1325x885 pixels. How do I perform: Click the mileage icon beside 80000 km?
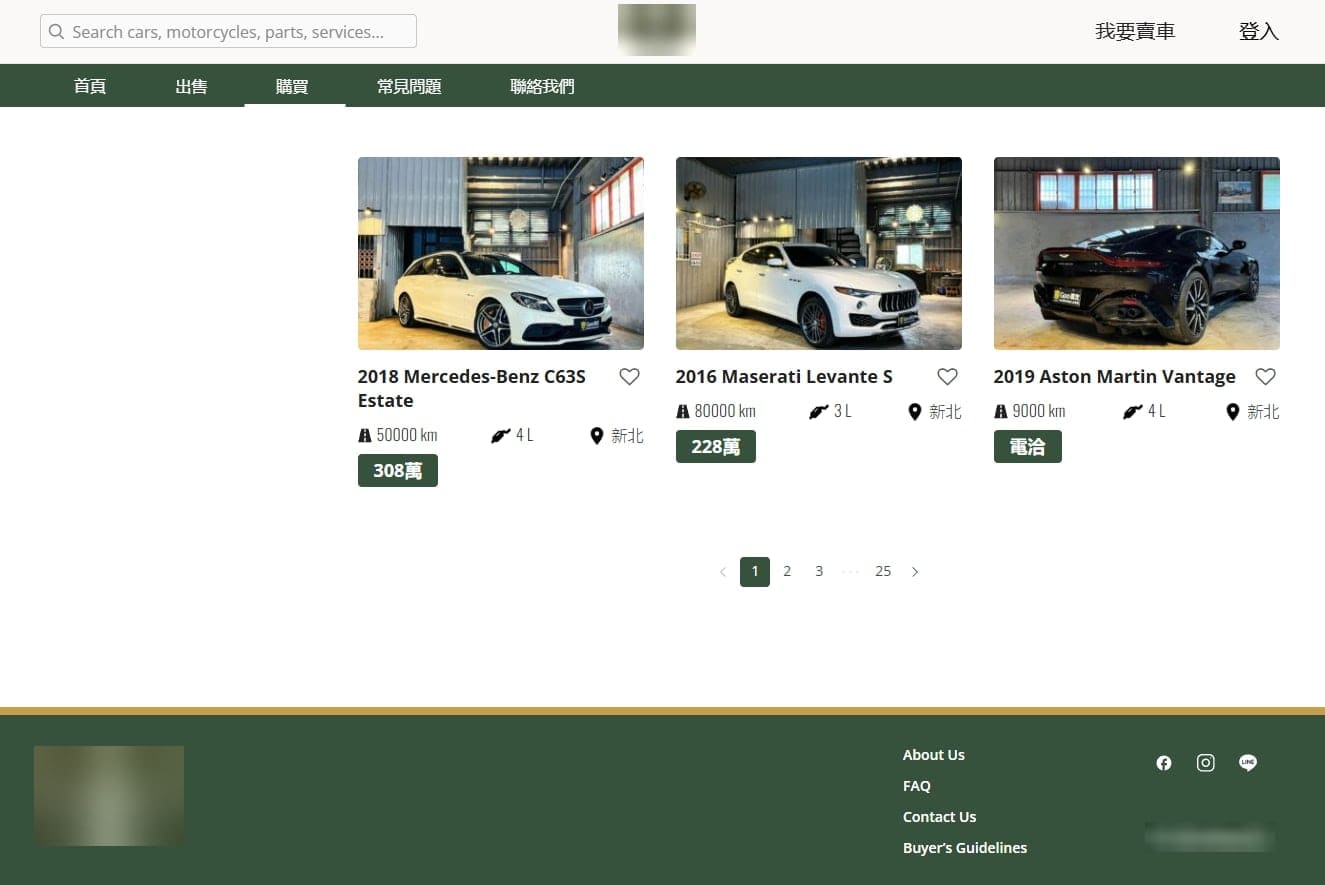point(683,412)
